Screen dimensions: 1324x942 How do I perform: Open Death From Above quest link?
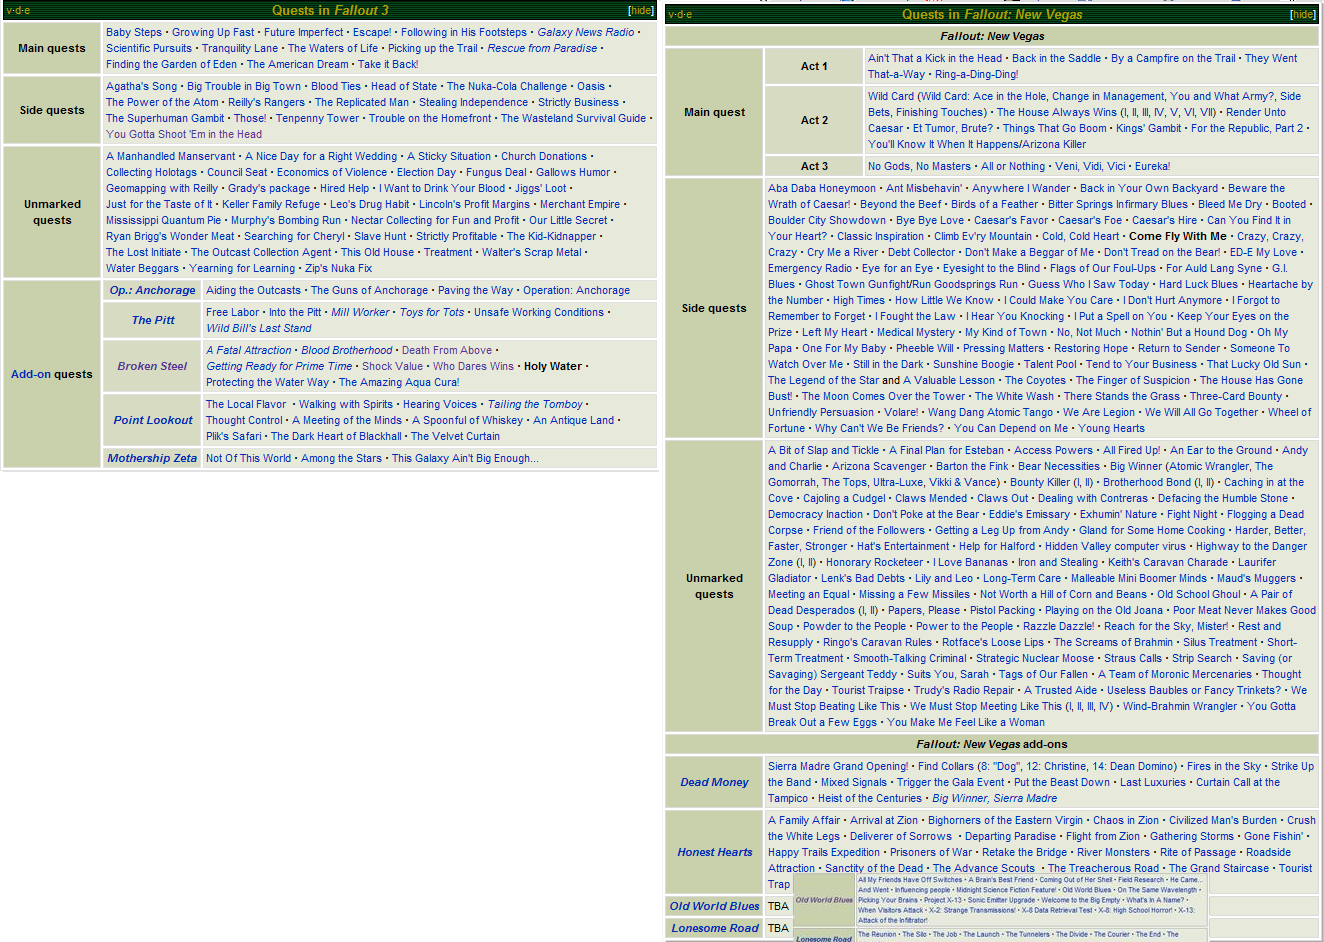[447, 350]
